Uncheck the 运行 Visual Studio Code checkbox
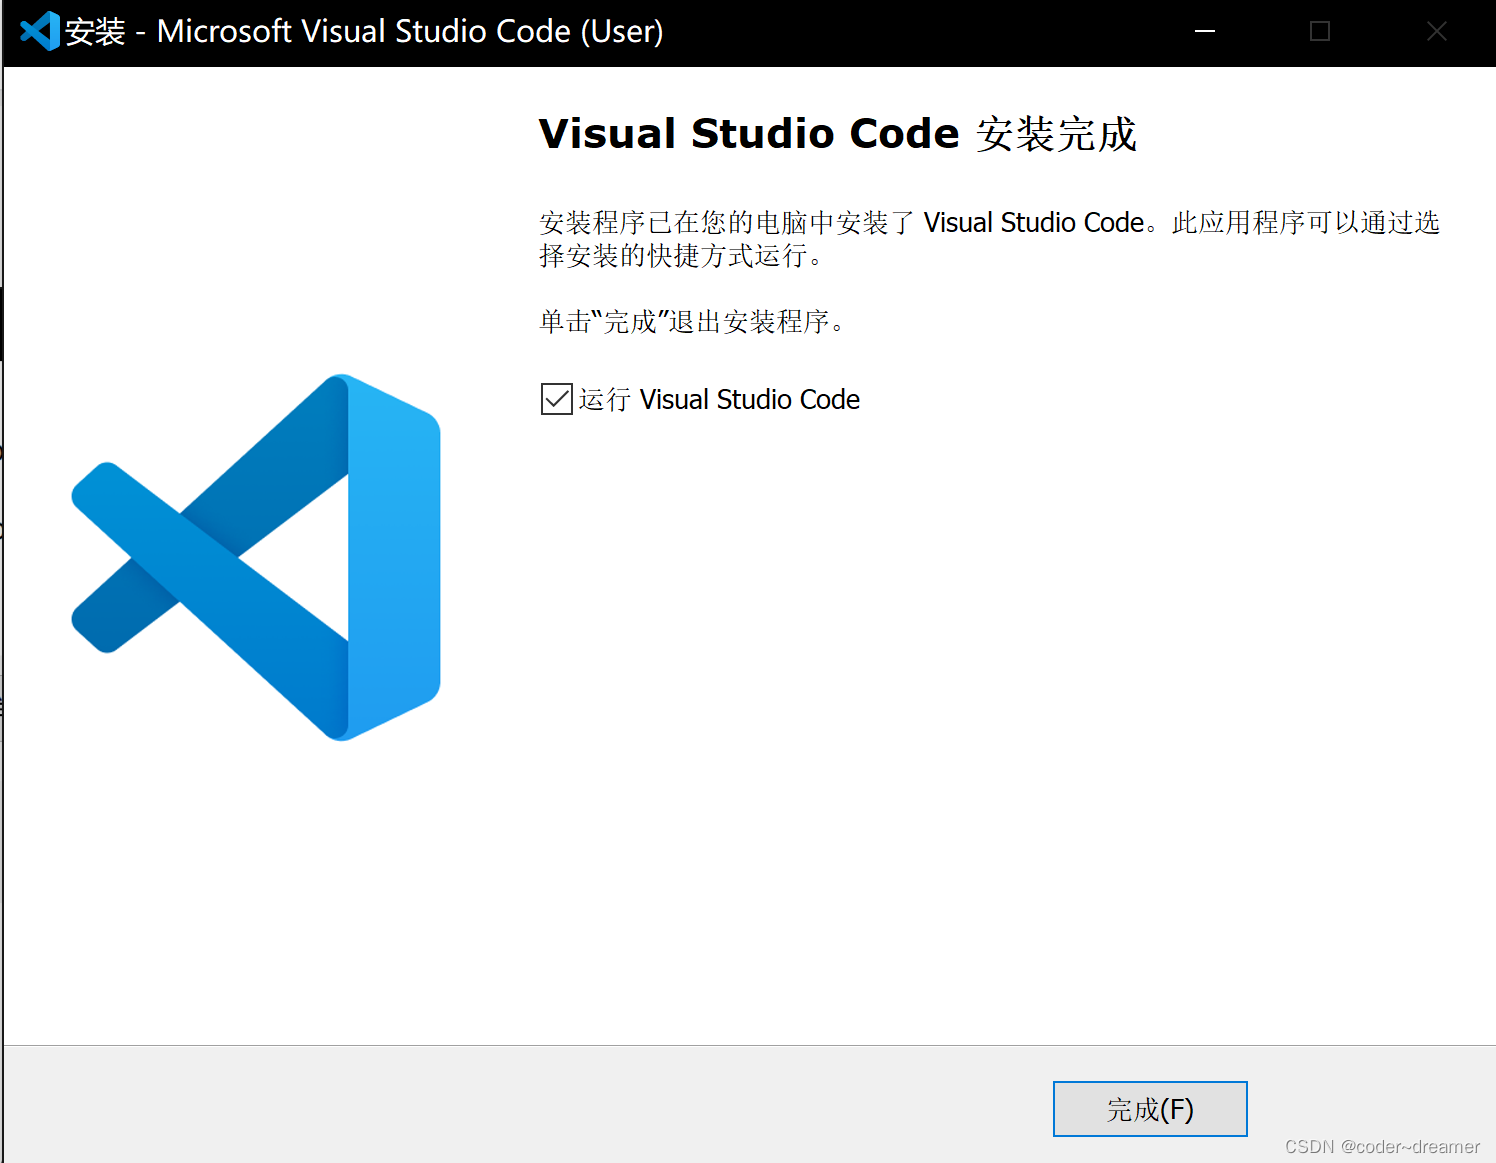The width and height of the screenshot is (1496, 1163). click(x=557, y=399)
